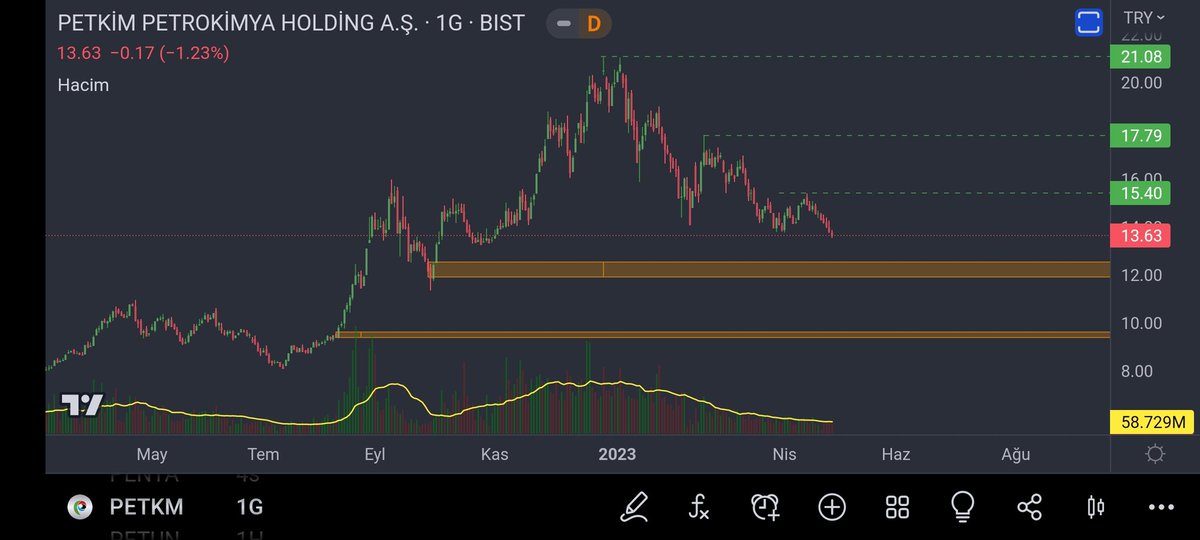This screenshot has width=1200, height=540.
Task: Open the PETKM symbol search
Action: pyautogui.click(x=146, y=507)
